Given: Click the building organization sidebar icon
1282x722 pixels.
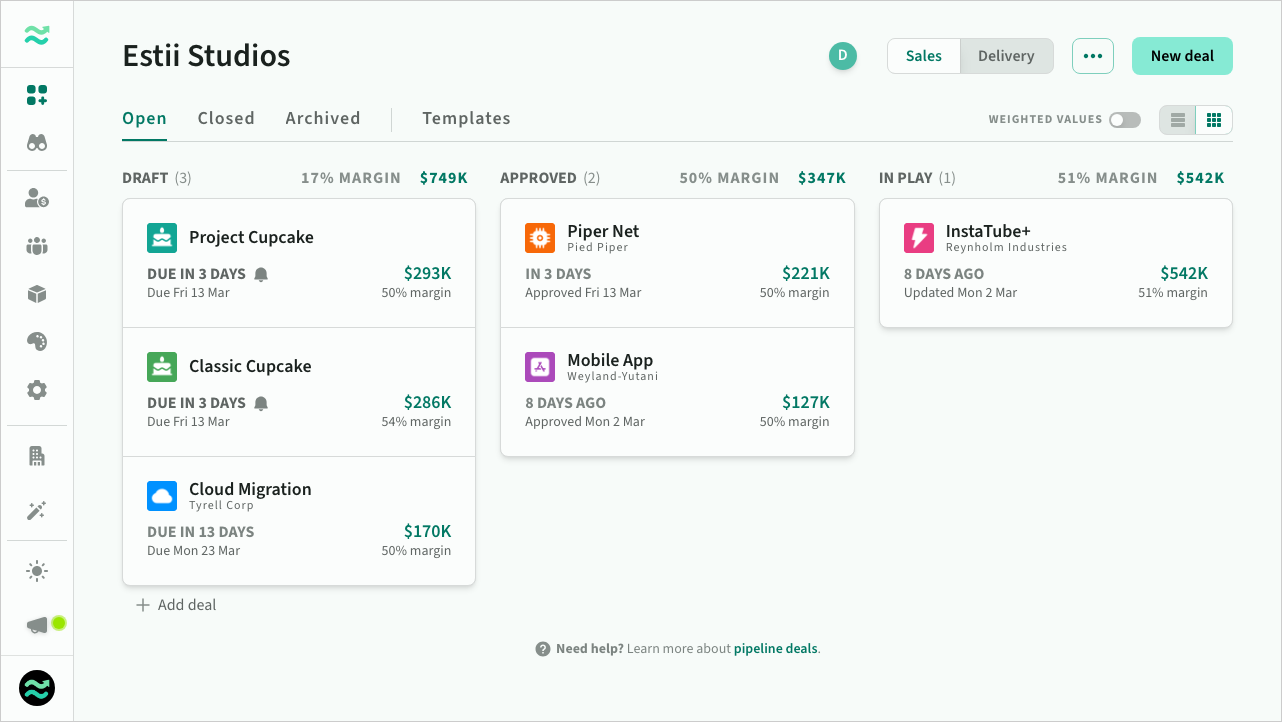Looking at the screenshot, I should [x=37, y=456].
